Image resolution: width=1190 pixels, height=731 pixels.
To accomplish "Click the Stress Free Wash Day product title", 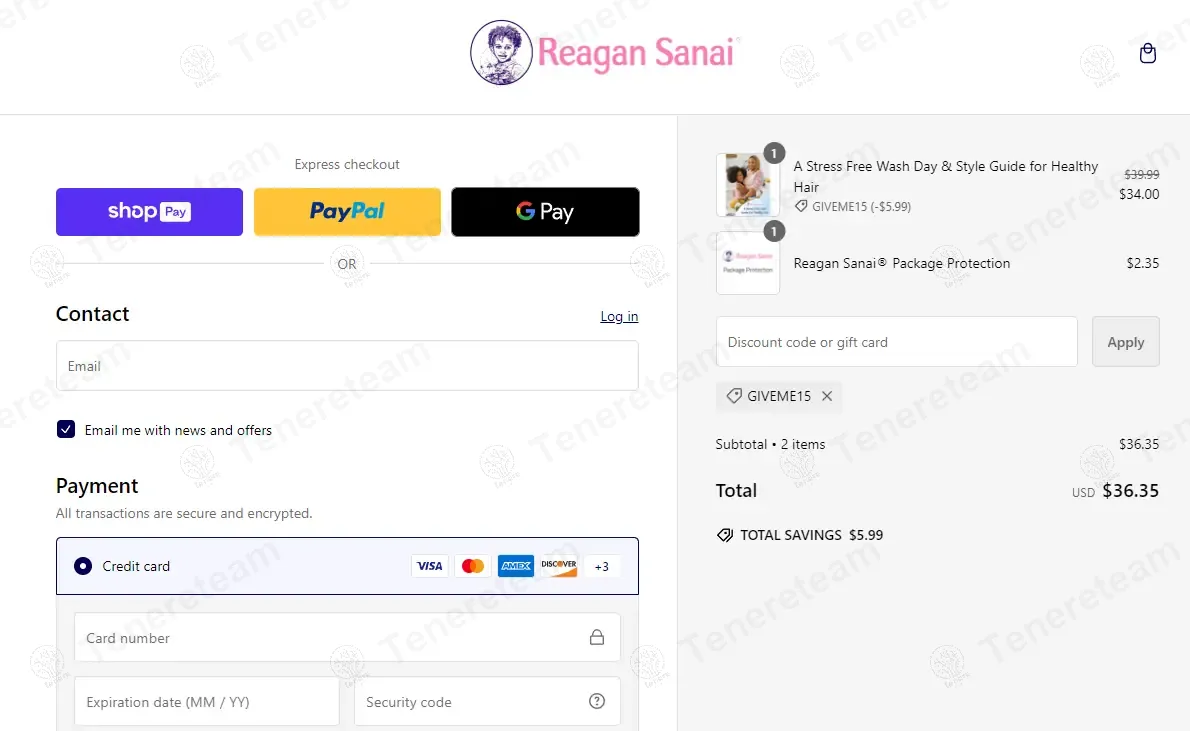I will point(946,176).
